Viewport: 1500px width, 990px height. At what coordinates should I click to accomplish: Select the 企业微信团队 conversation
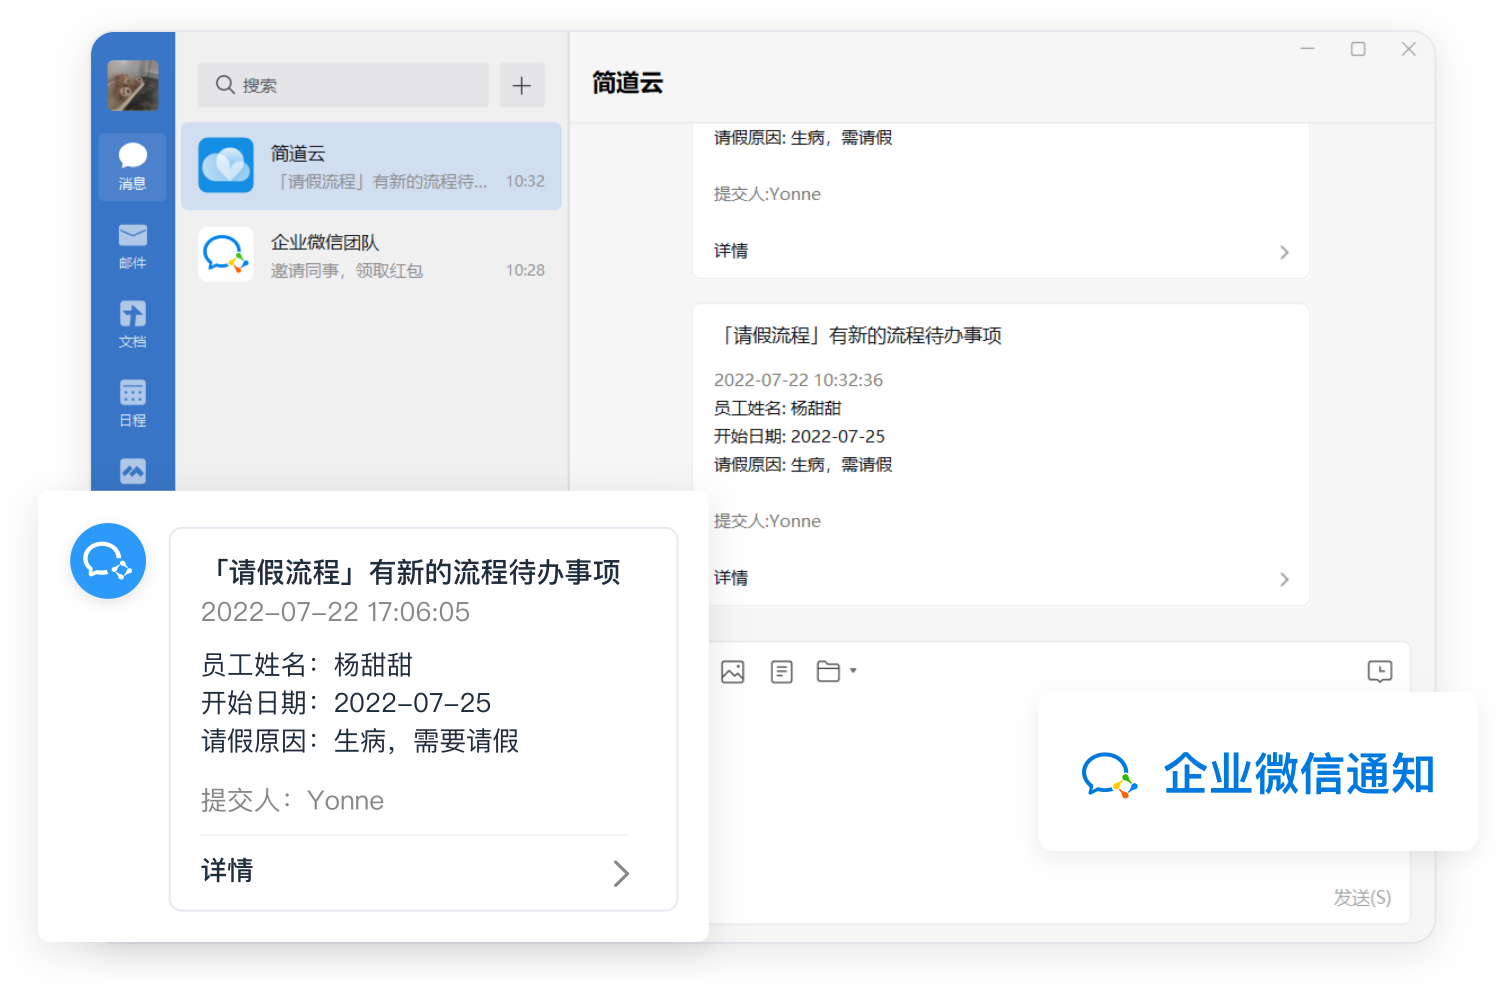(371, 255)
